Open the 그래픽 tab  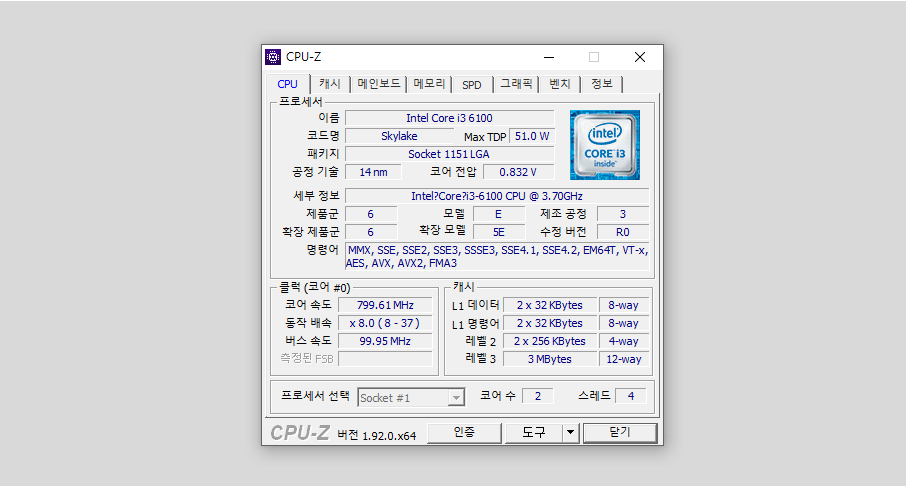click(516, 84)
